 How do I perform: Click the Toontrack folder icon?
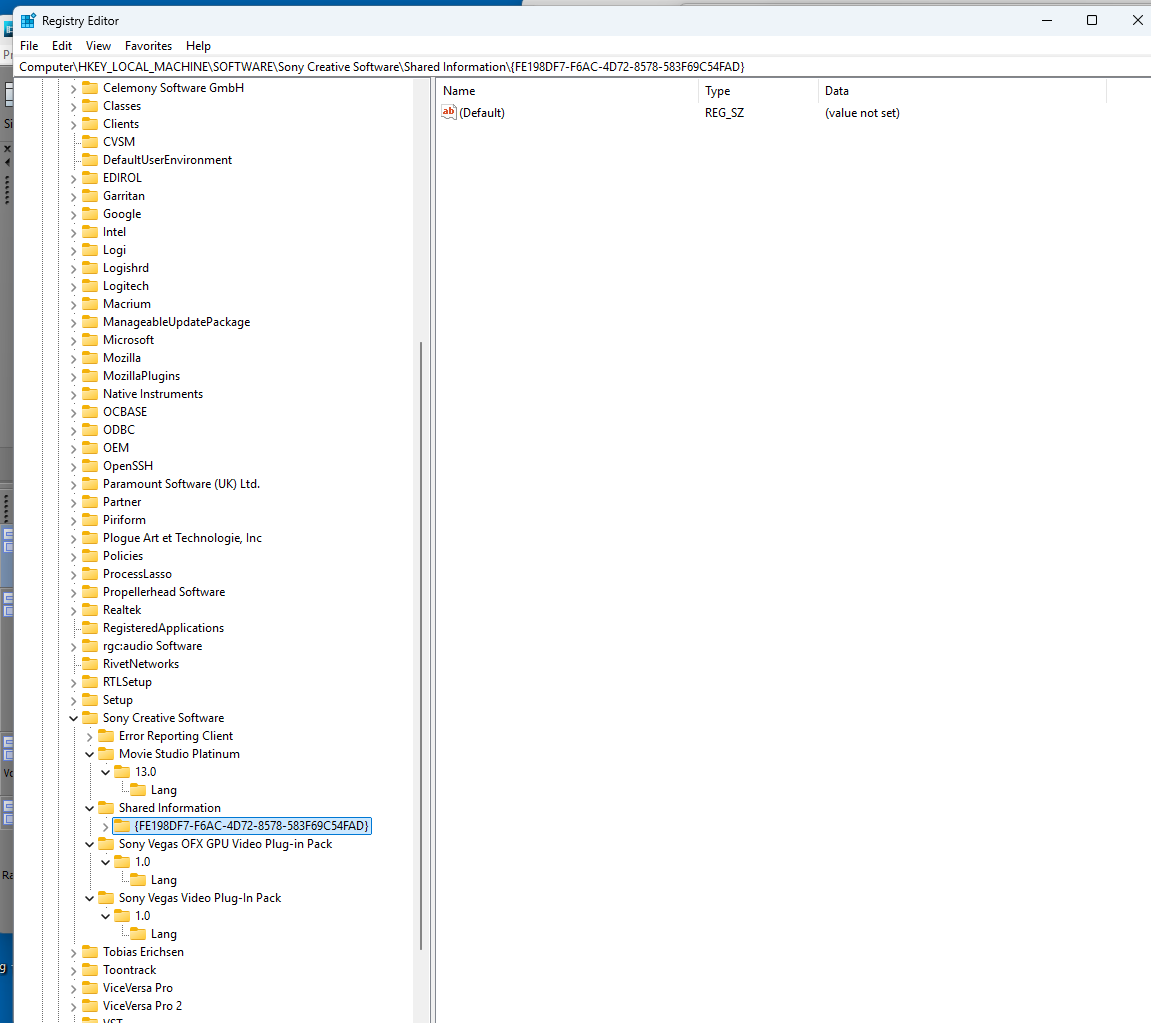coord(90,969)
